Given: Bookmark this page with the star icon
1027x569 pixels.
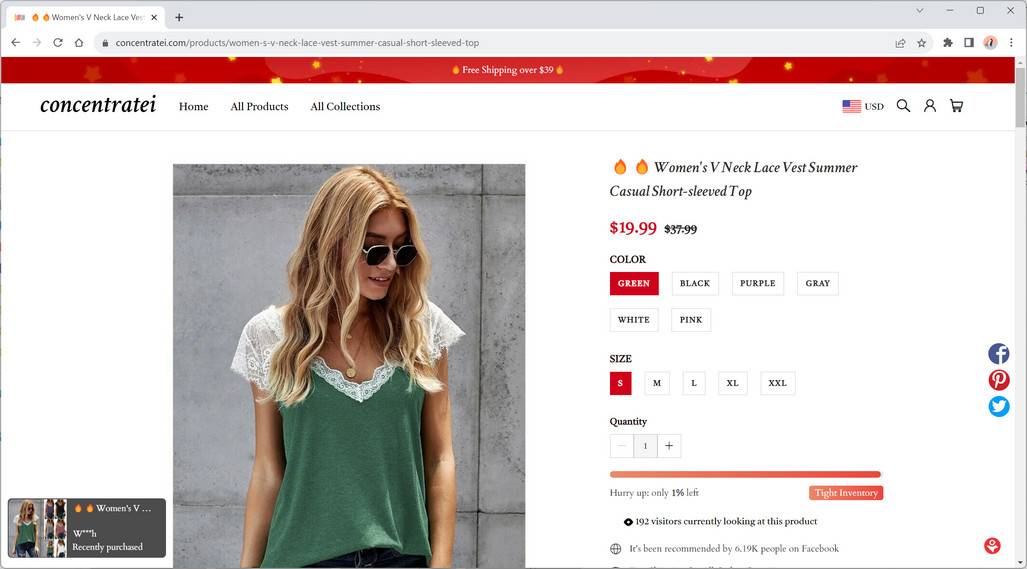Looking at the screenshot, I should point(922,43).
